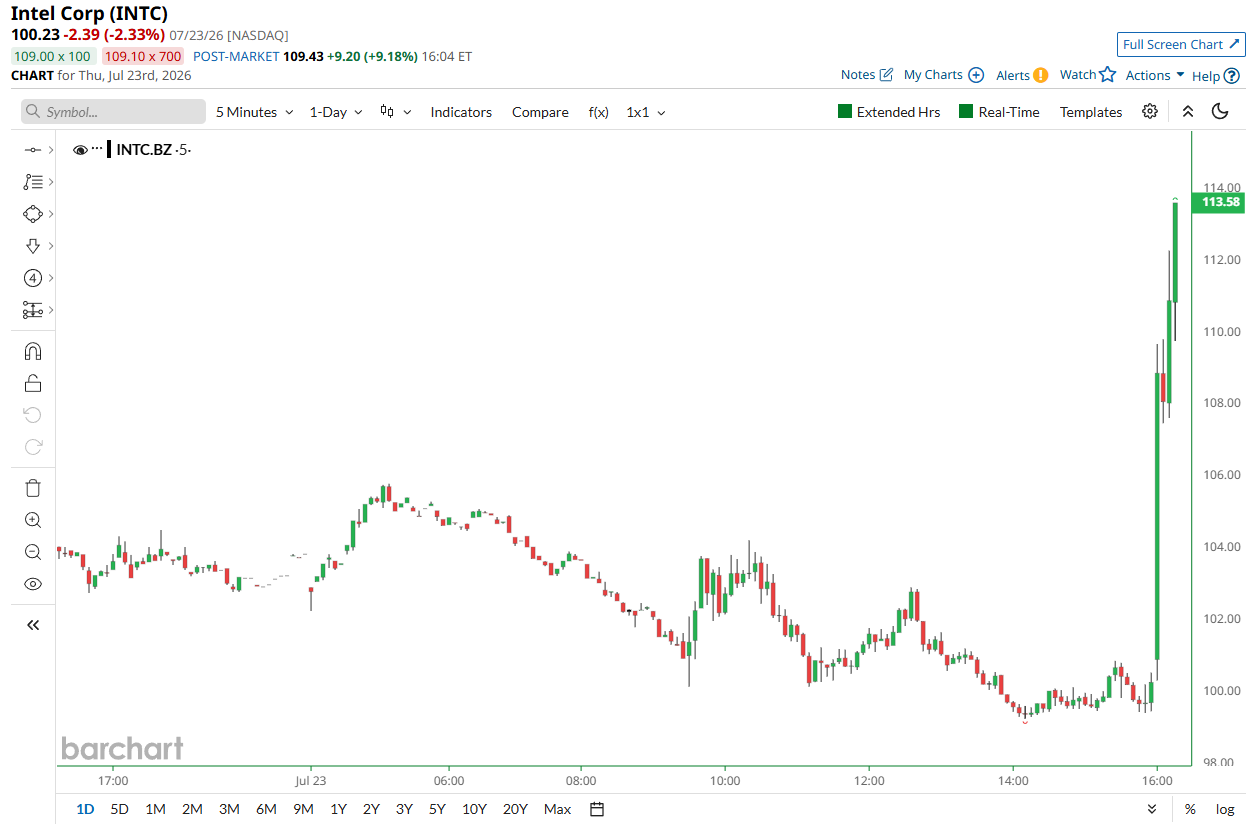The image size is (1257, 826).
Task: Select the 6M time range
Action: tap(266, 809)
